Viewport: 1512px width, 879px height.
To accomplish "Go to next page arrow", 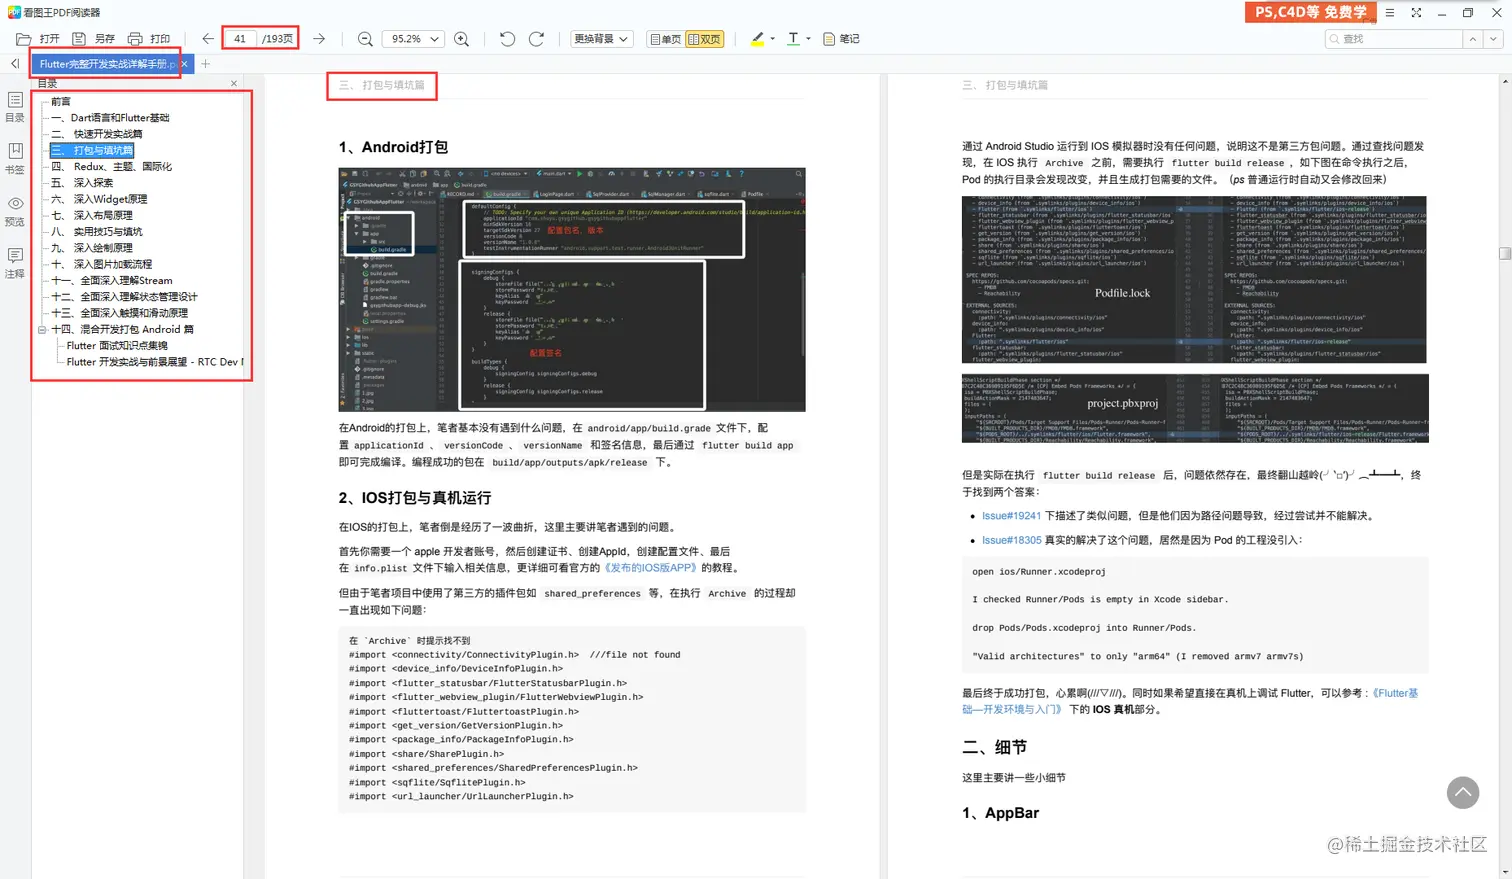I will pyautogui.click(x=319, y=39).
